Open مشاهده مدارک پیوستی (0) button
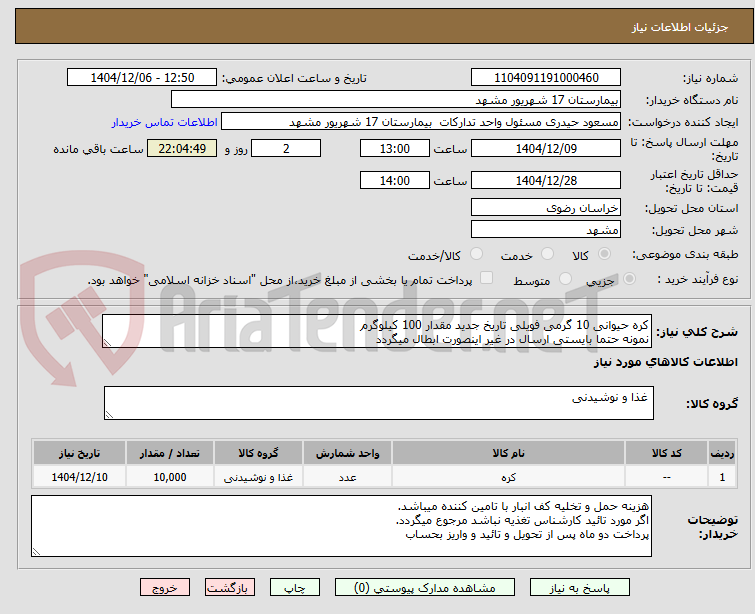Viewport: 755px width, 614px height. (x=425, y=588)
